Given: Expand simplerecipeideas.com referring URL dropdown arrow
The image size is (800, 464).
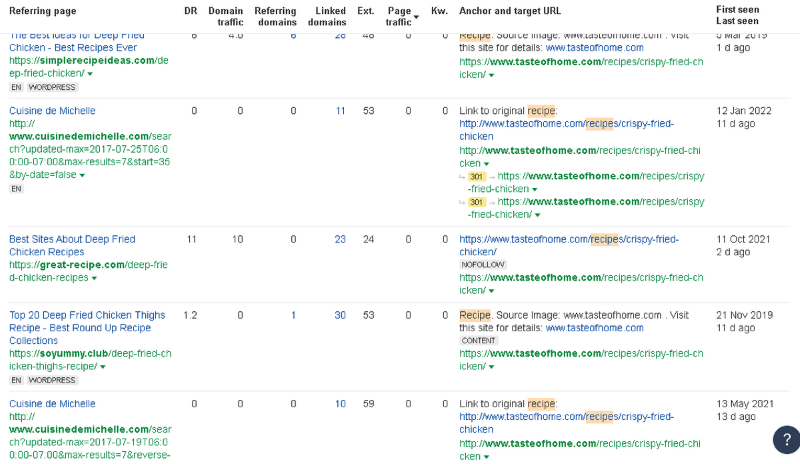Looking at the screenshot, I should coord(90,74).
